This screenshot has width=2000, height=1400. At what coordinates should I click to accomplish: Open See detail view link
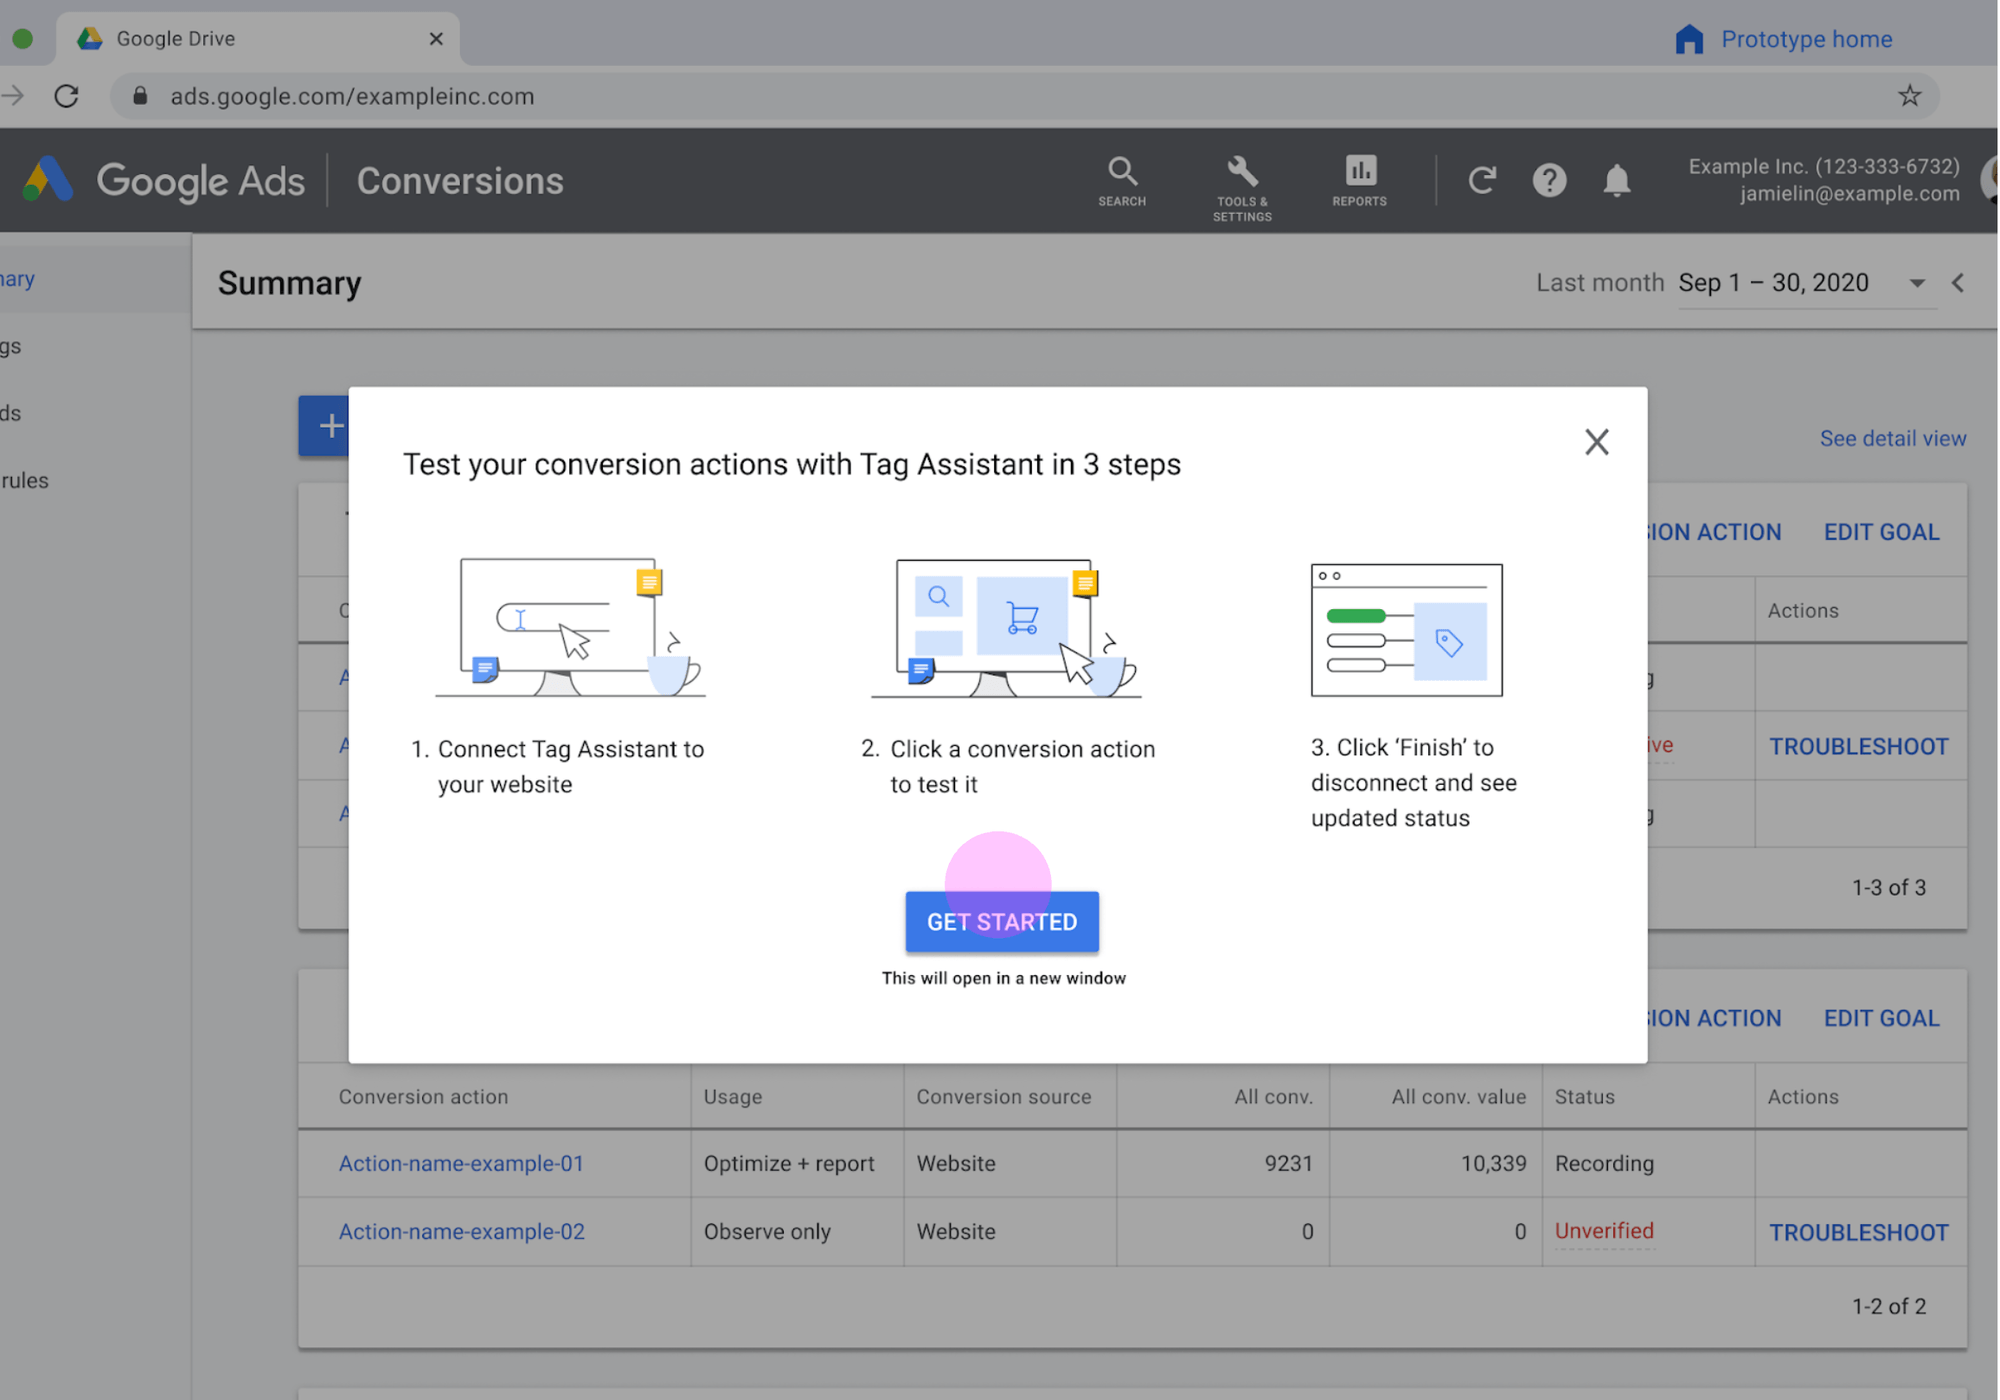click(1892, 439)
